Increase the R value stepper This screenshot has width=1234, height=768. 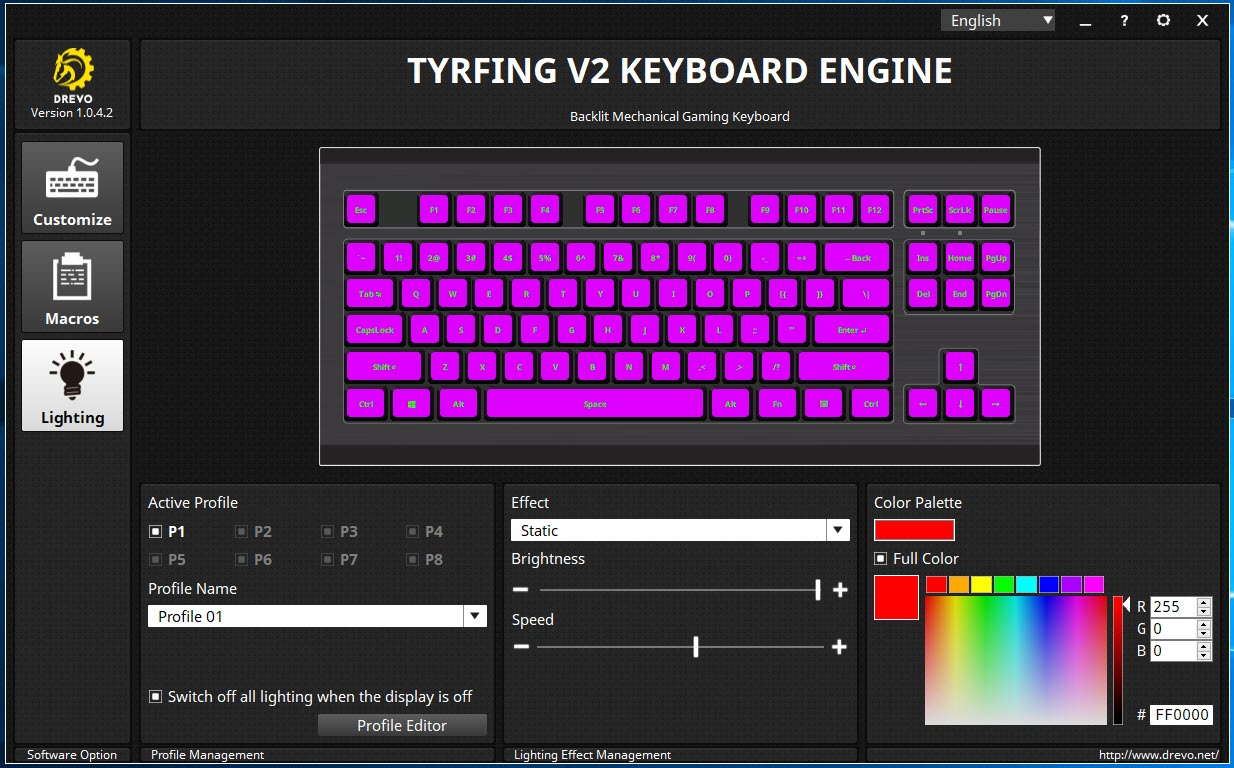pyautogui.click(x=1204, y=602)
